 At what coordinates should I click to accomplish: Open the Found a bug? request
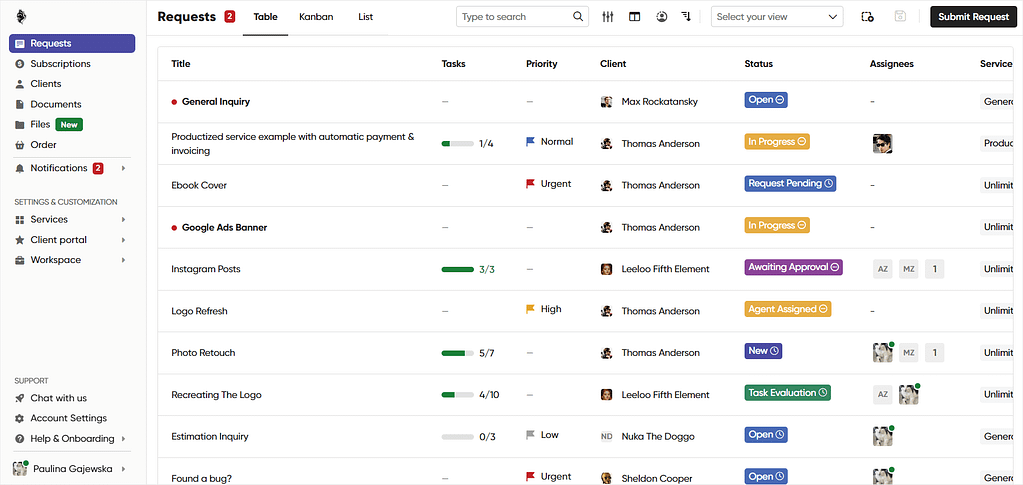pyautogui.click(x=202, y=478)
